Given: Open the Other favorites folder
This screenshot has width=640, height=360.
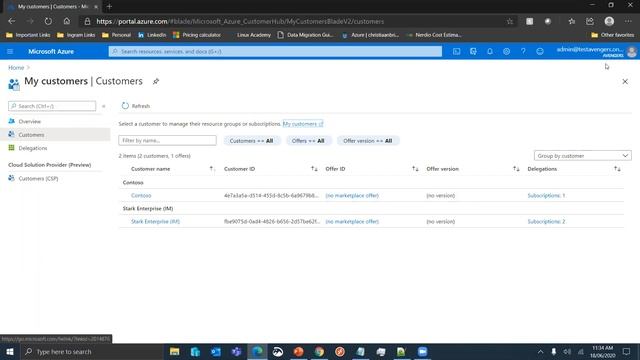Looking at the screenshot, I should 613,35.
